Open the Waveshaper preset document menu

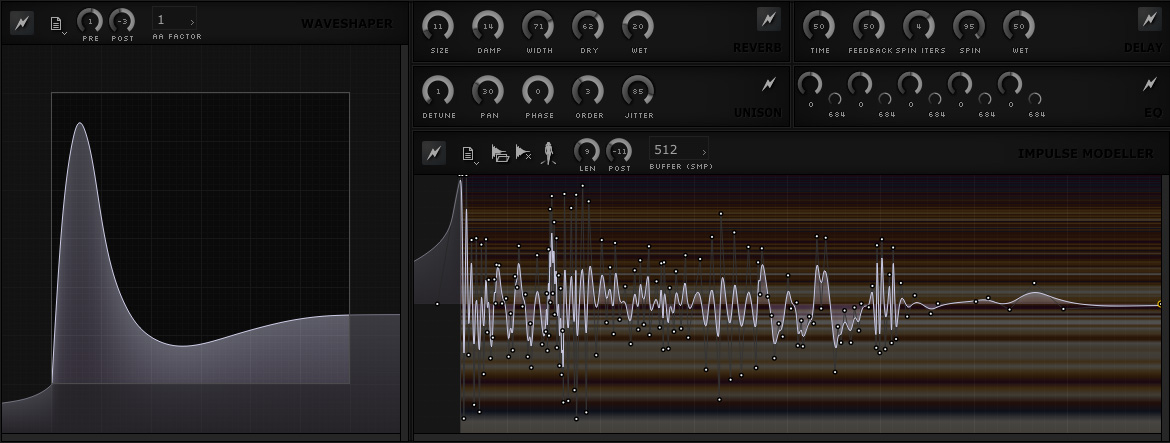(57, 25)
